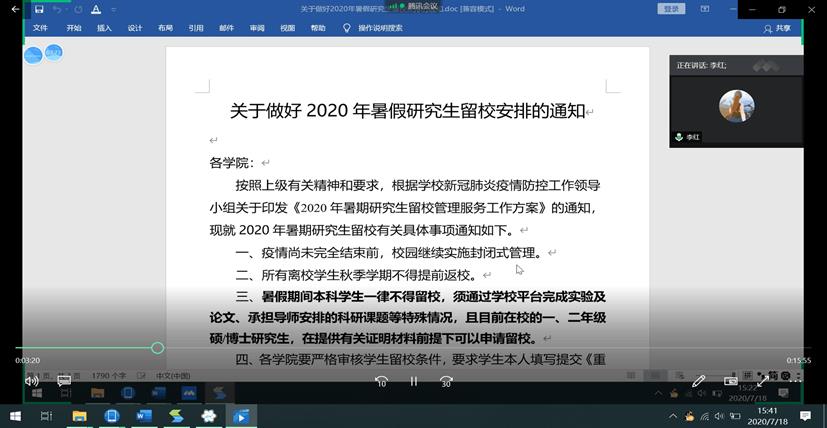Select the 引用 ribbon tab
Image resolution: width=827 pixels, height=428 pixels.
pyautogui.click(x=196, y=28)
